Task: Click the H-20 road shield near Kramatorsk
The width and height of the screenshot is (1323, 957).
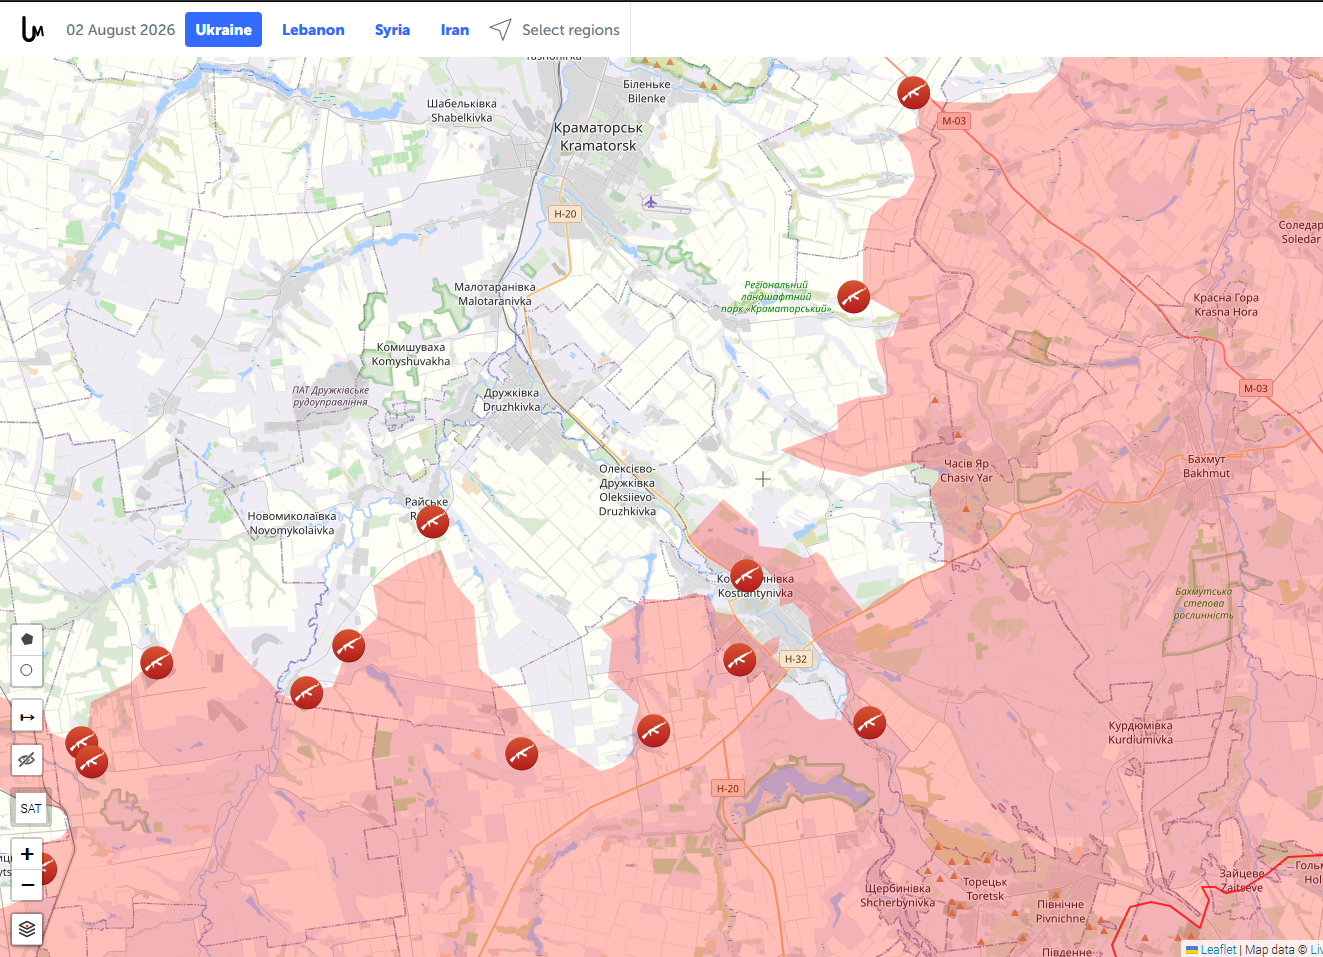Action: 565,214
